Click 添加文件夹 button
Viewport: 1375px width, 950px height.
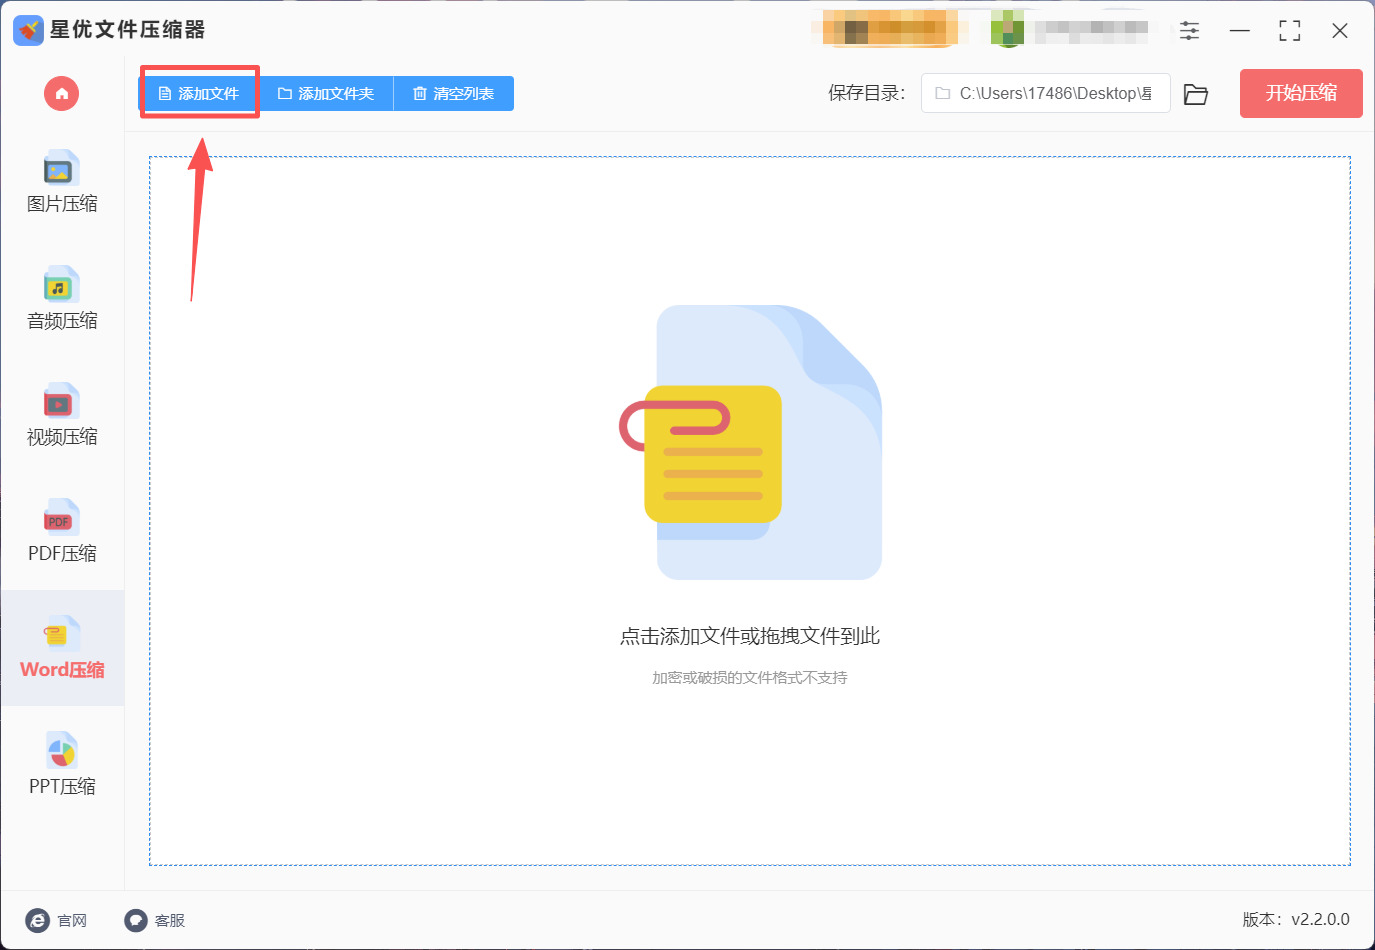[326, 93]
